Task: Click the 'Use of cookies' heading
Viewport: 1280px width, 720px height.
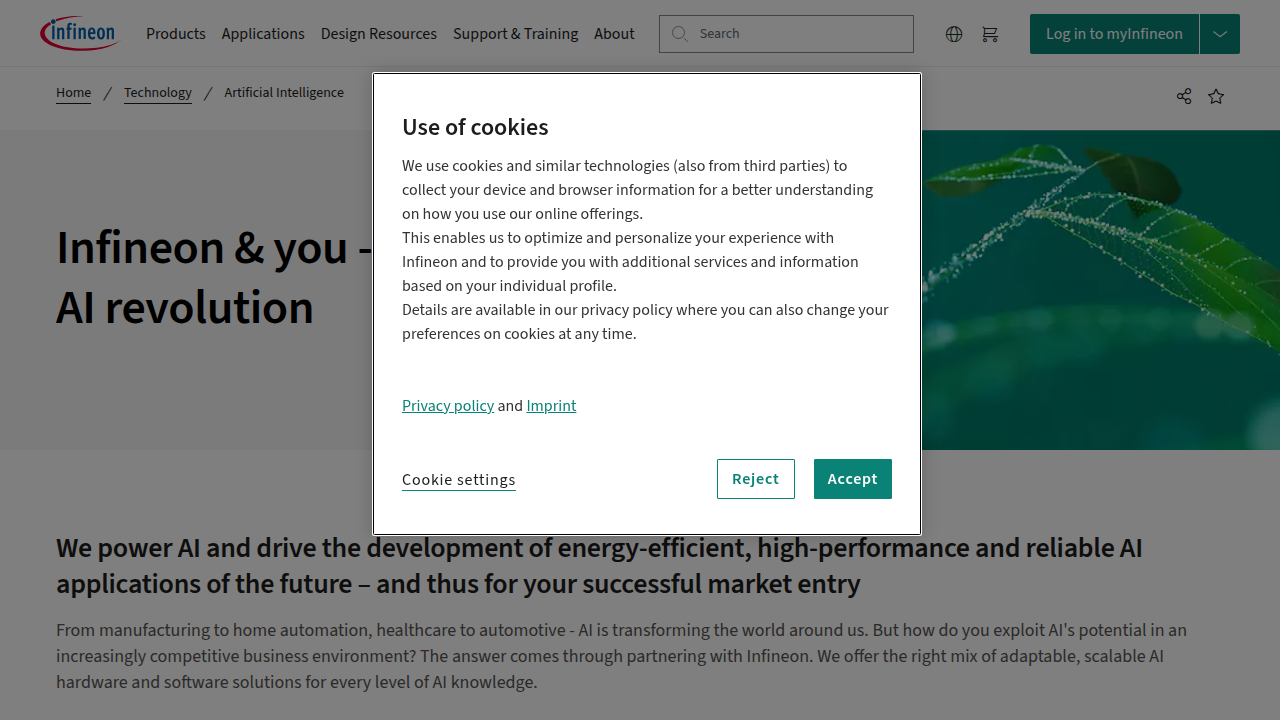Action: [475, 127]
